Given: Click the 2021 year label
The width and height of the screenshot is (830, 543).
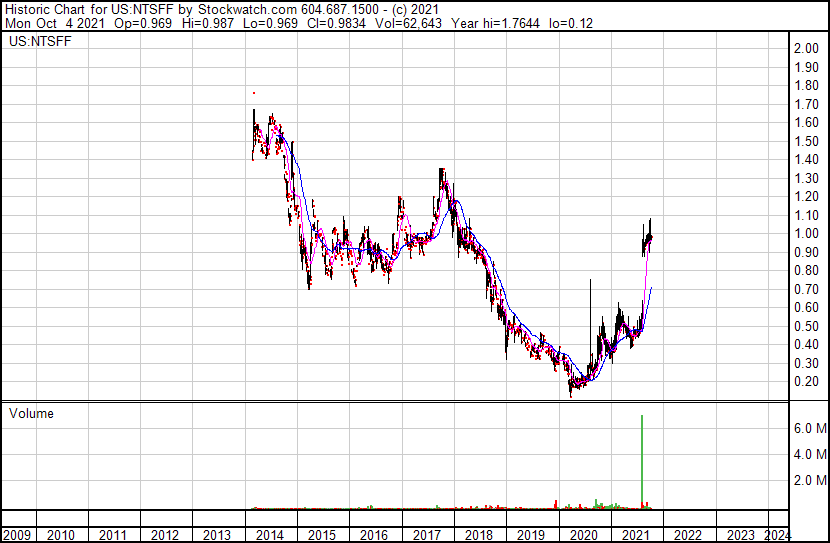Looking at the screenshot, I should (636, 535).
